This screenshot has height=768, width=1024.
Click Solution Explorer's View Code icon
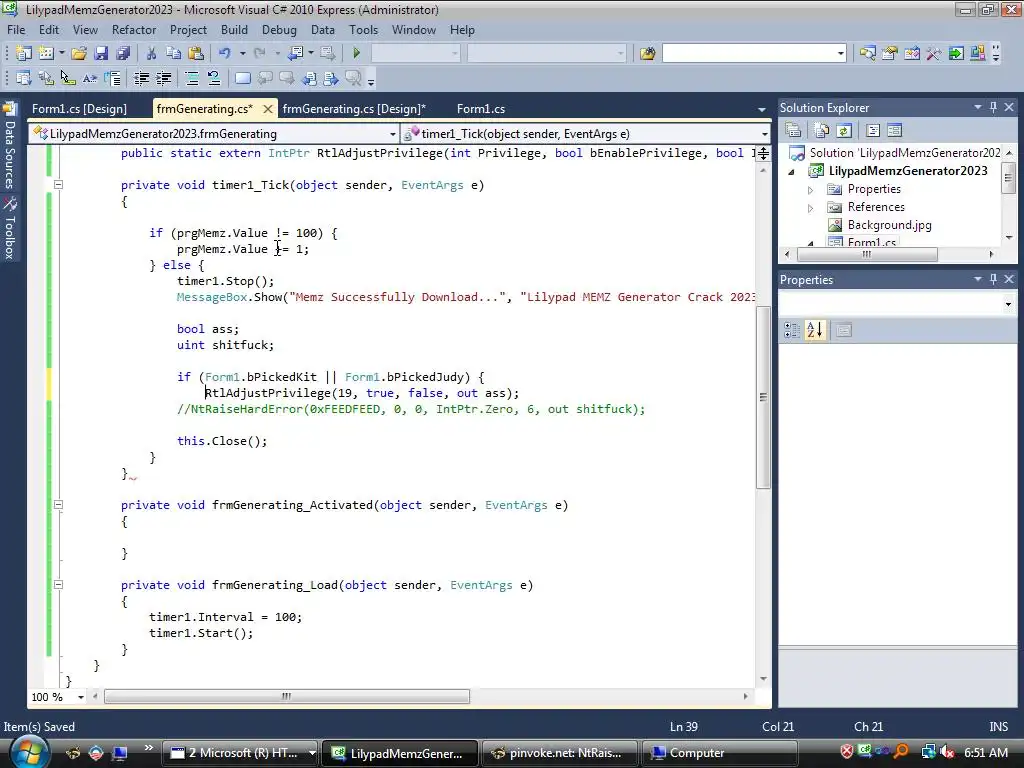click(x=873, y=131)
